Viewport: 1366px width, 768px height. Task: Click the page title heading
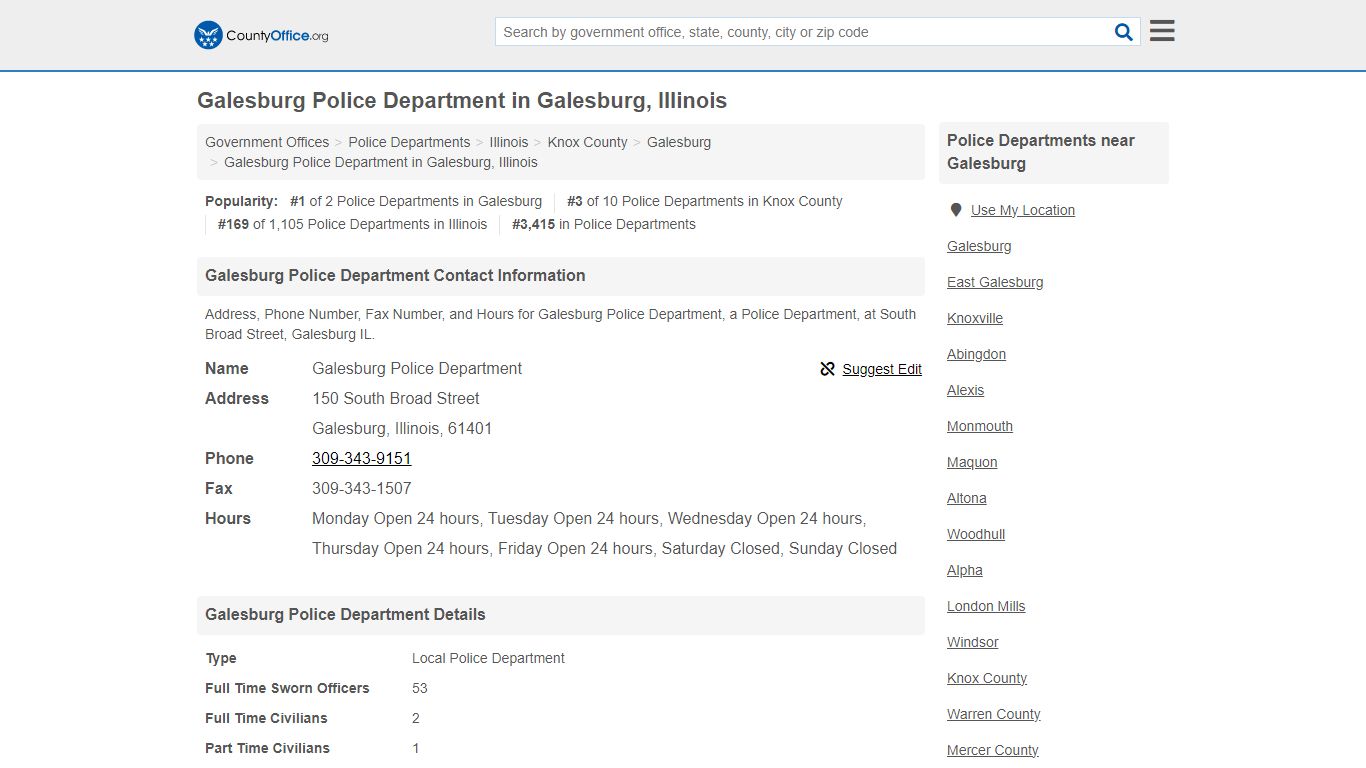[x=462, y=101]
